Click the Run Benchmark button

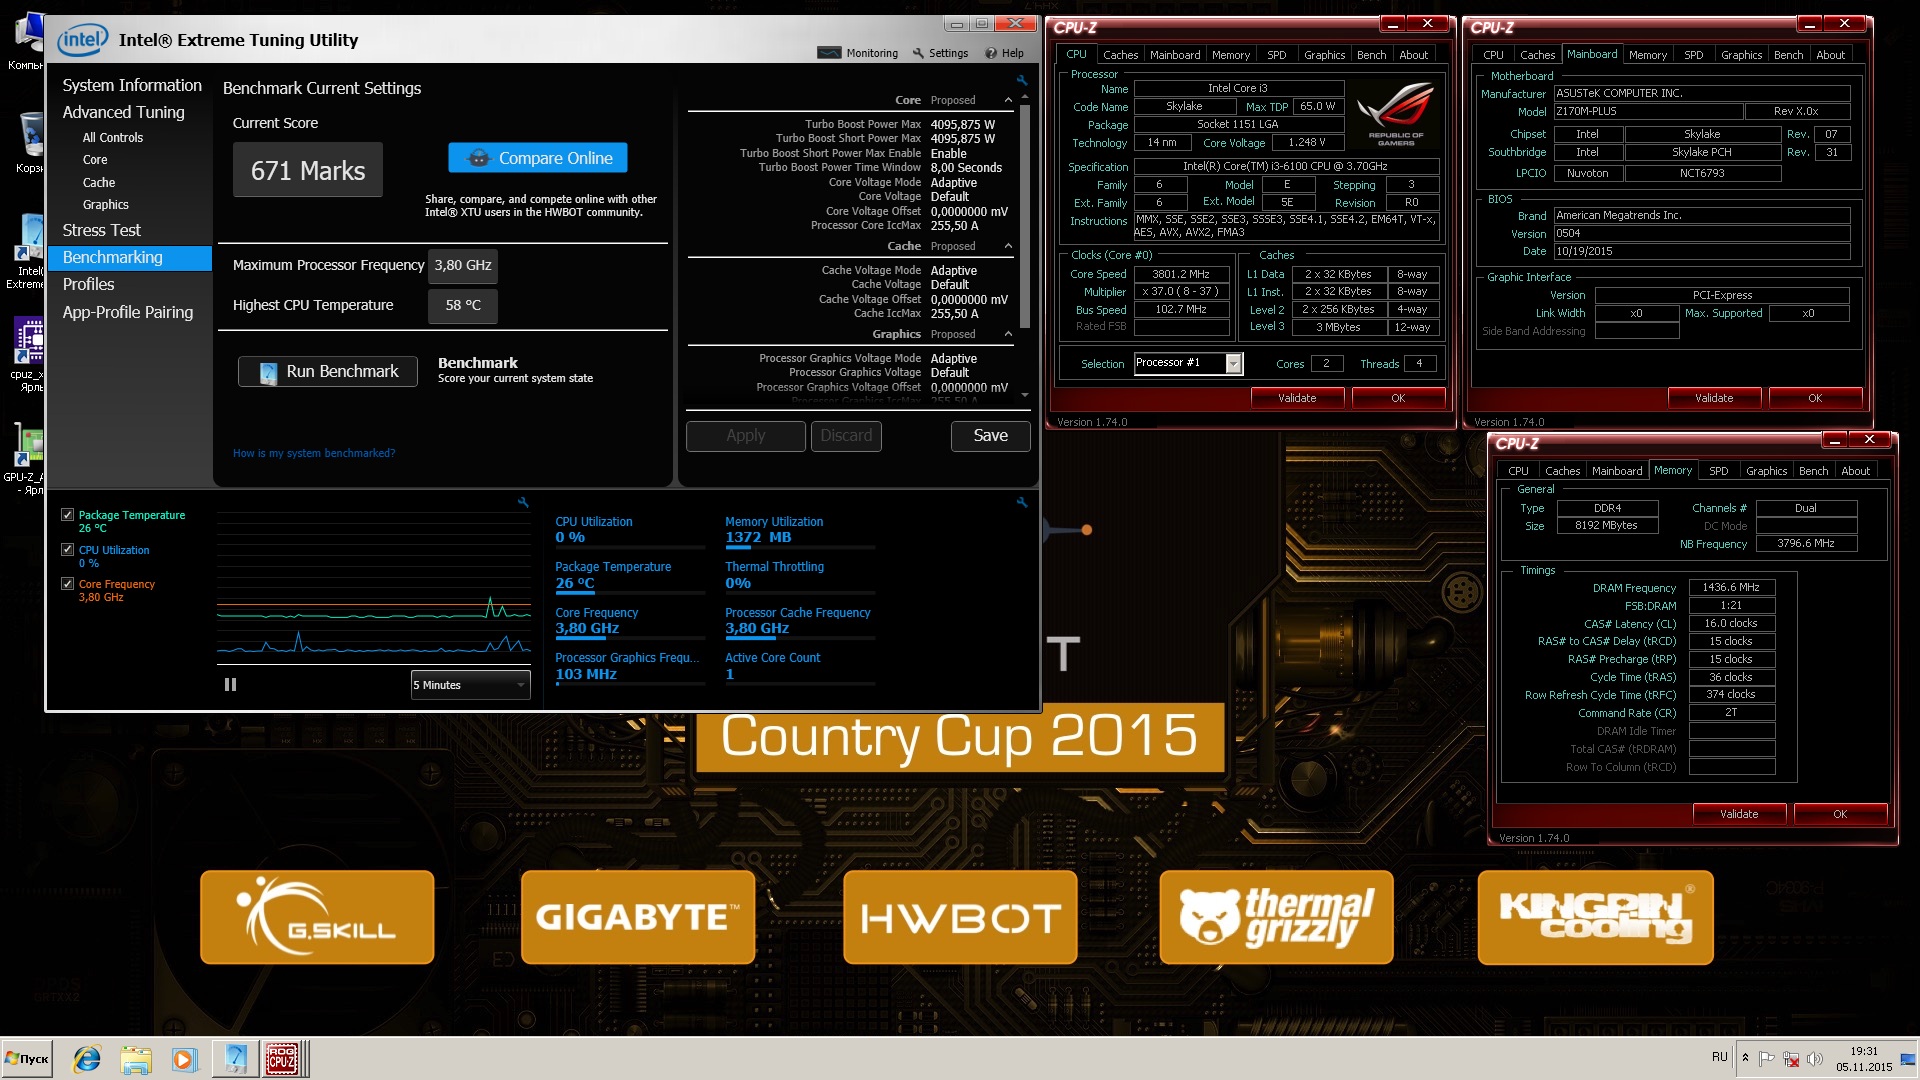pos(328,371)
